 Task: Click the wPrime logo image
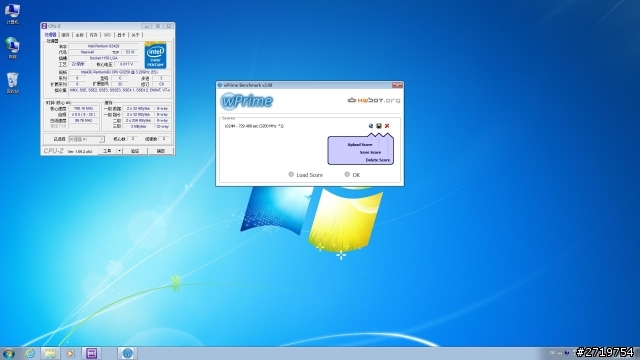[247, 101]
